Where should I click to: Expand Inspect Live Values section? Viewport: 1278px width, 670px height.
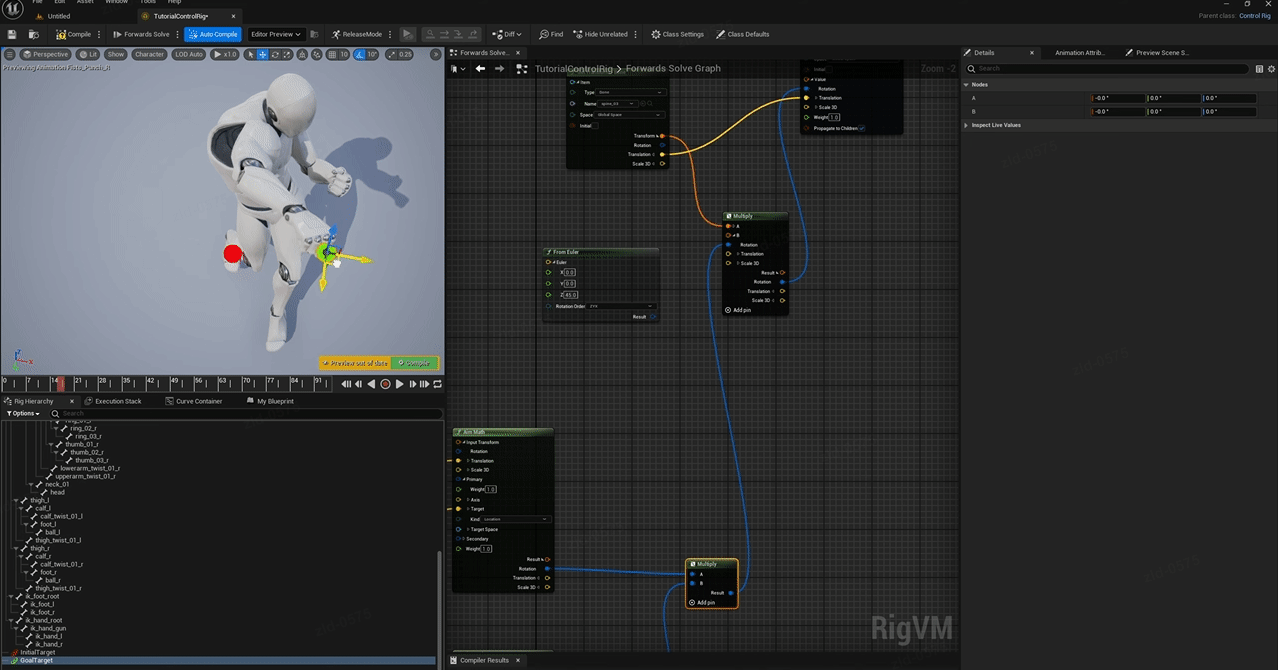click(966, 125)
